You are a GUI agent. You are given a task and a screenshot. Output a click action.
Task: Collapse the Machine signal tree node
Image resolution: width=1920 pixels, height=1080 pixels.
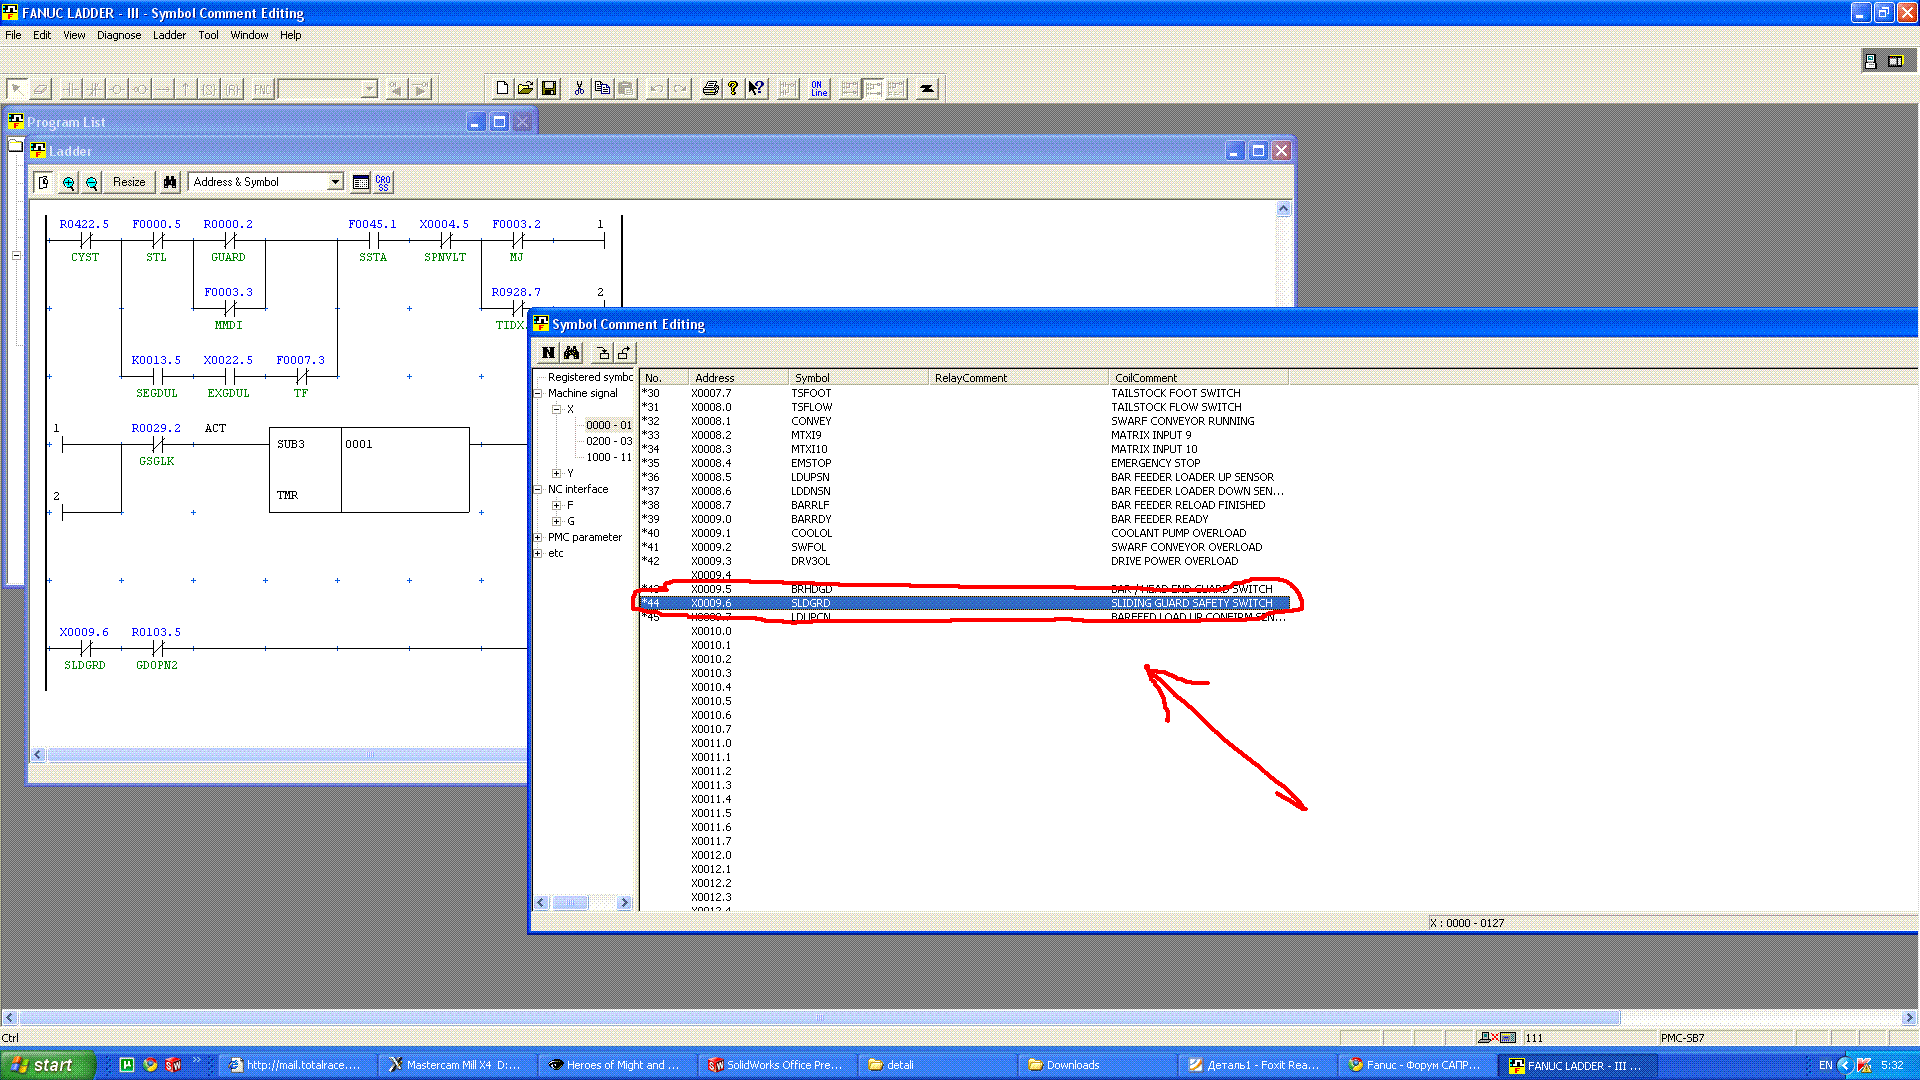pos(538,394)
